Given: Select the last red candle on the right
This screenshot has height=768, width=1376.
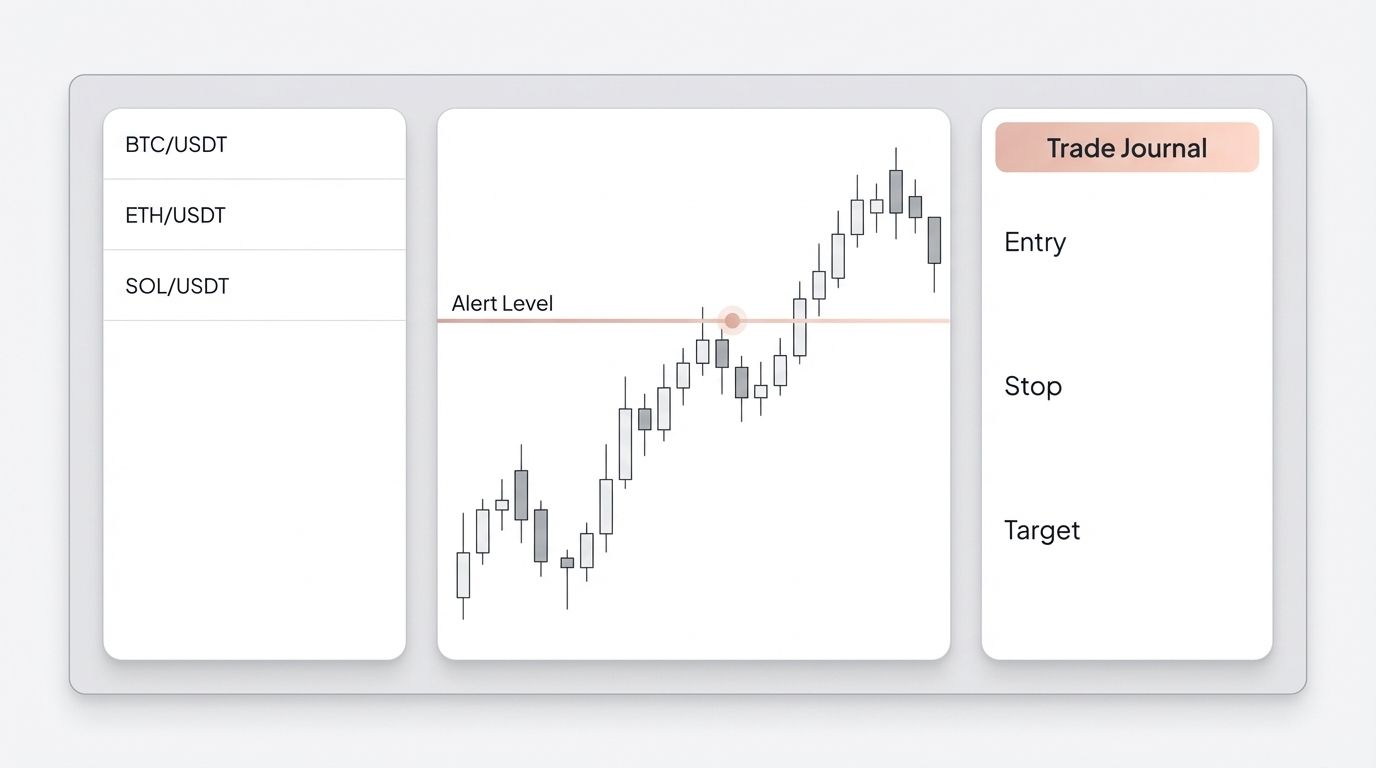Looking at the screenshot, I should point(933,240).
